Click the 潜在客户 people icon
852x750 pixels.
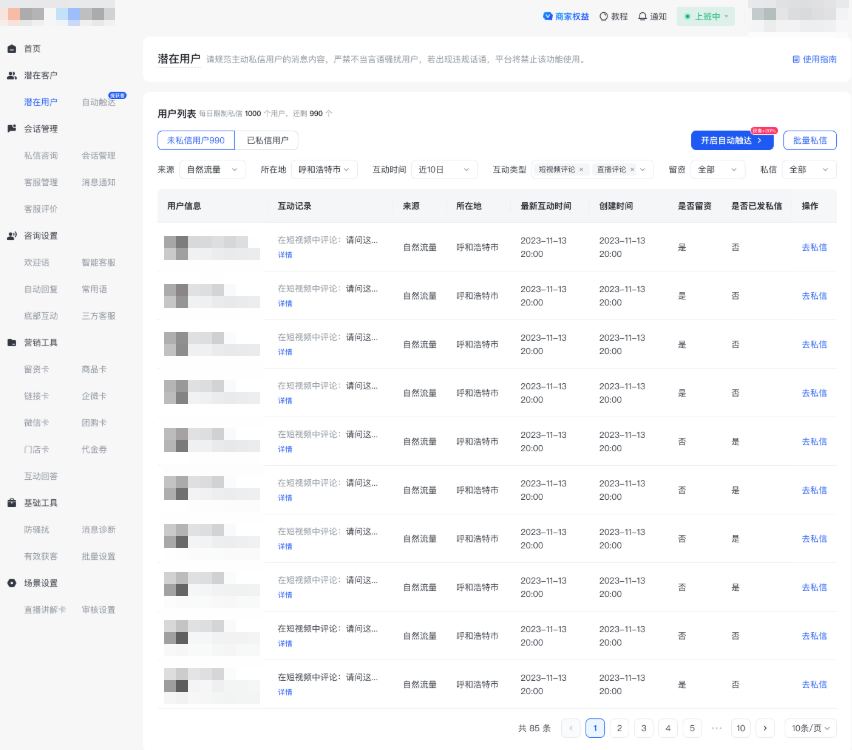12,76
